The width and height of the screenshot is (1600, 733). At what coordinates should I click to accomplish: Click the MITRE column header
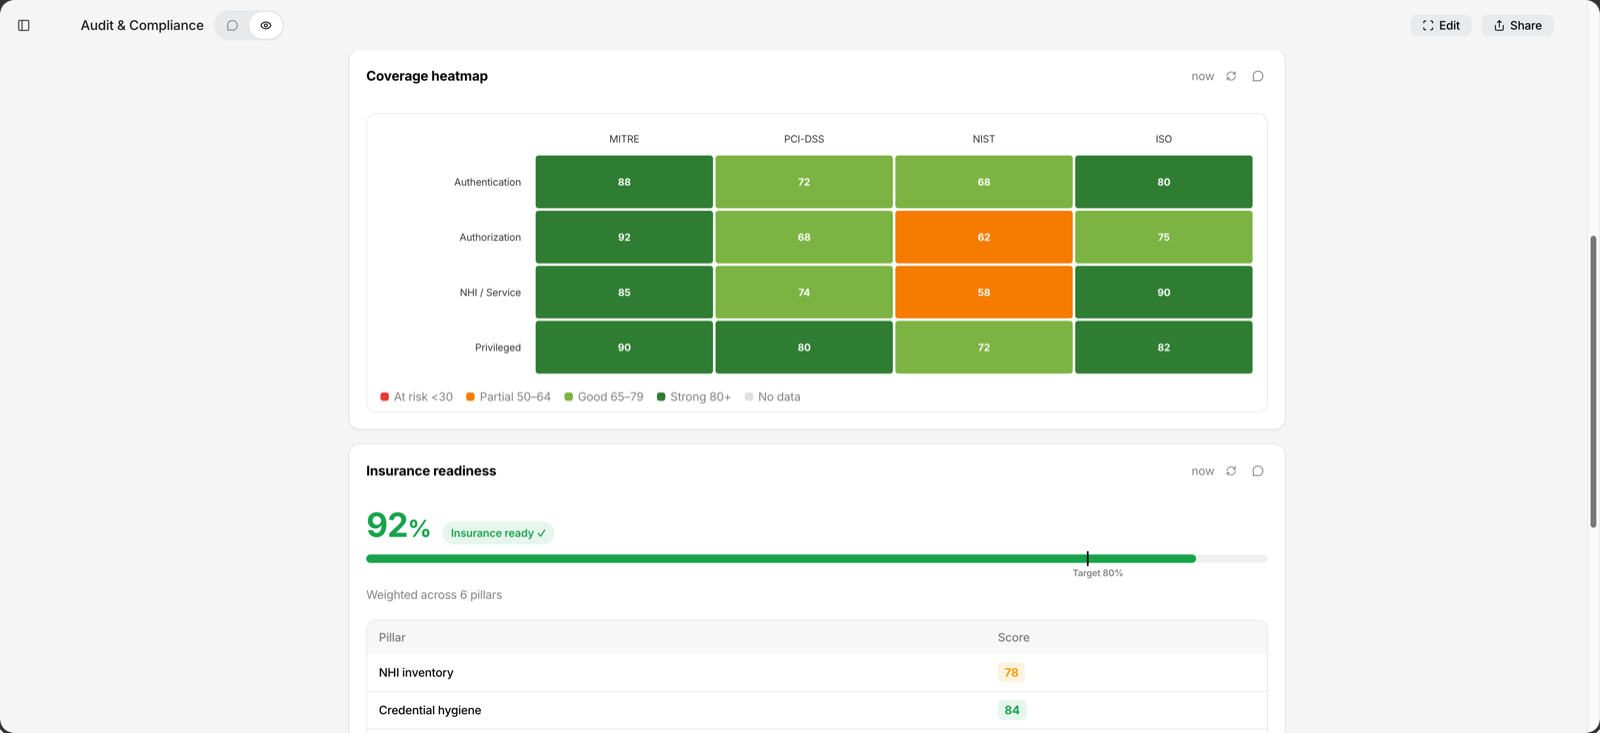[624, 139]
